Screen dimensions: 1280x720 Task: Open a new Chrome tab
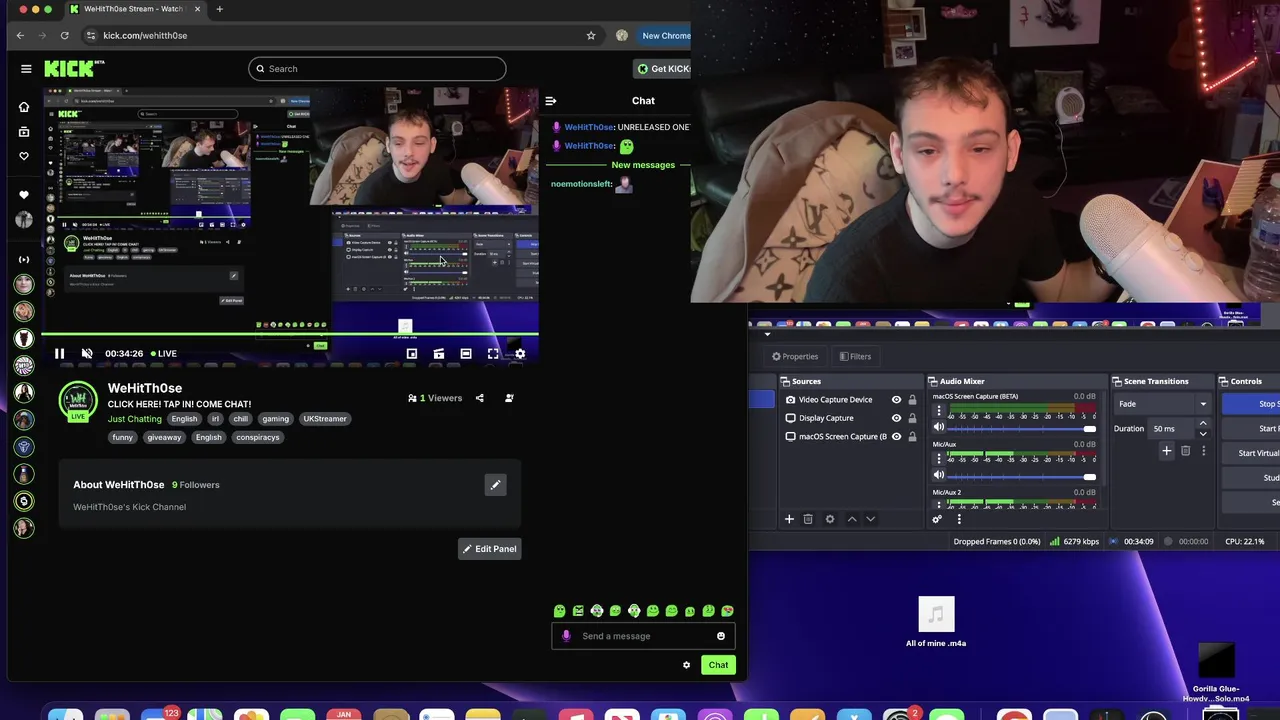(x=219, y=9)
